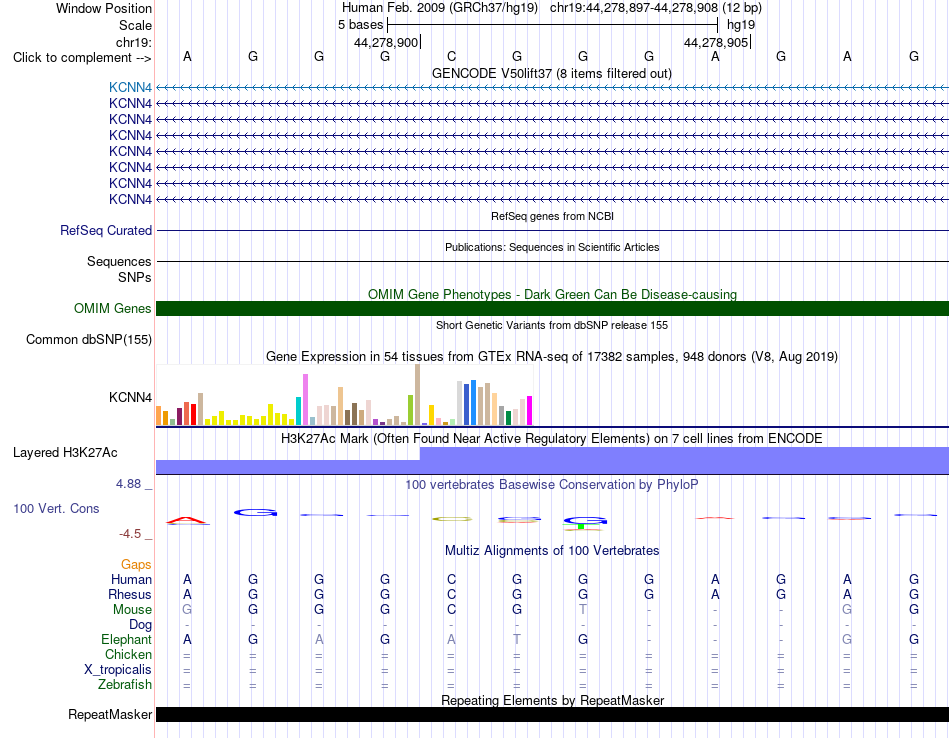Click the Rhesus alignment row label

tap(130, 594)
